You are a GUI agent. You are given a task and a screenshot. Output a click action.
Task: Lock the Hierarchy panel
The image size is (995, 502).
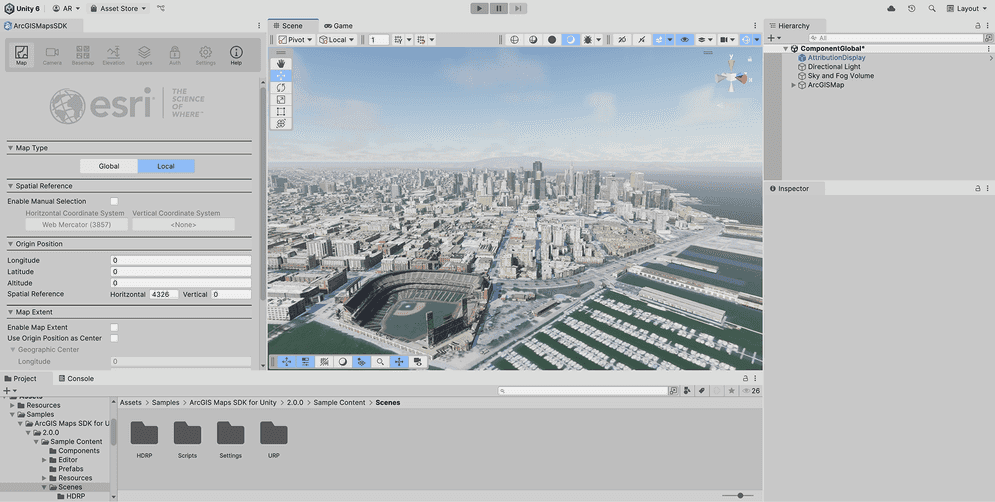tap(978, 26)
